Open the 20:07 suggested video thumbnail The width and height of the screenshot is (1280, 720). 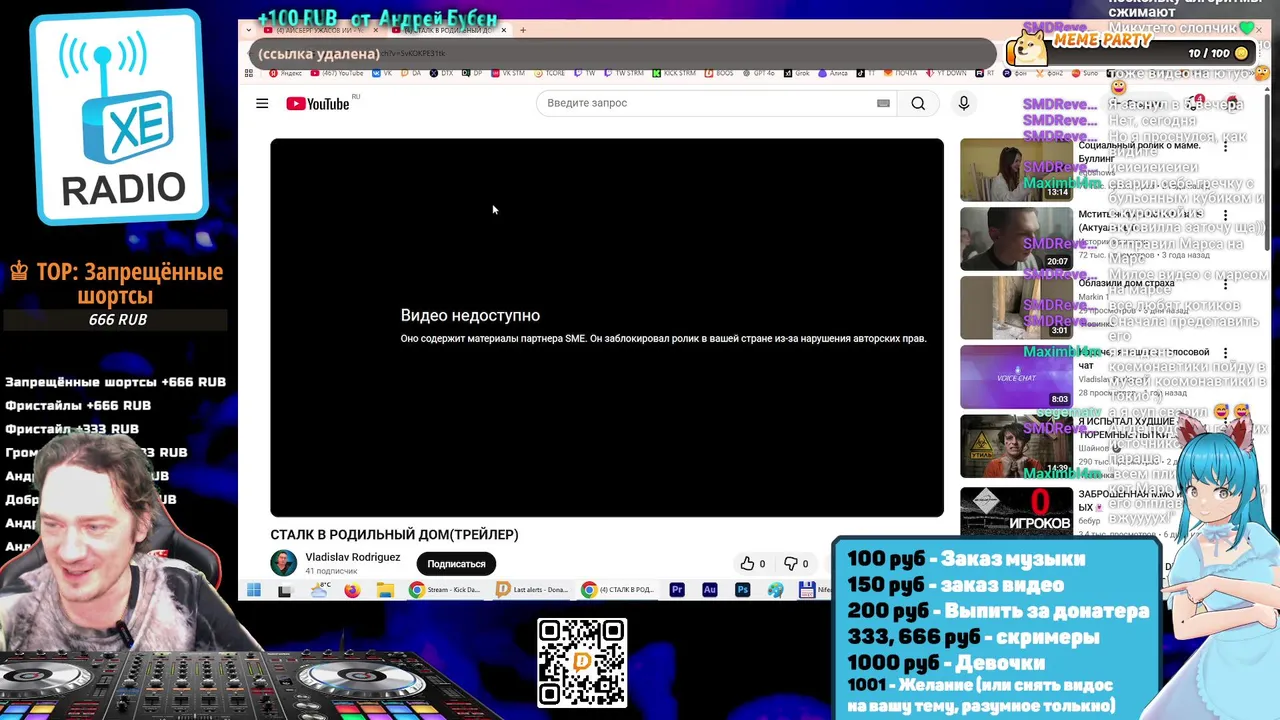click(x=1016, y=239)
